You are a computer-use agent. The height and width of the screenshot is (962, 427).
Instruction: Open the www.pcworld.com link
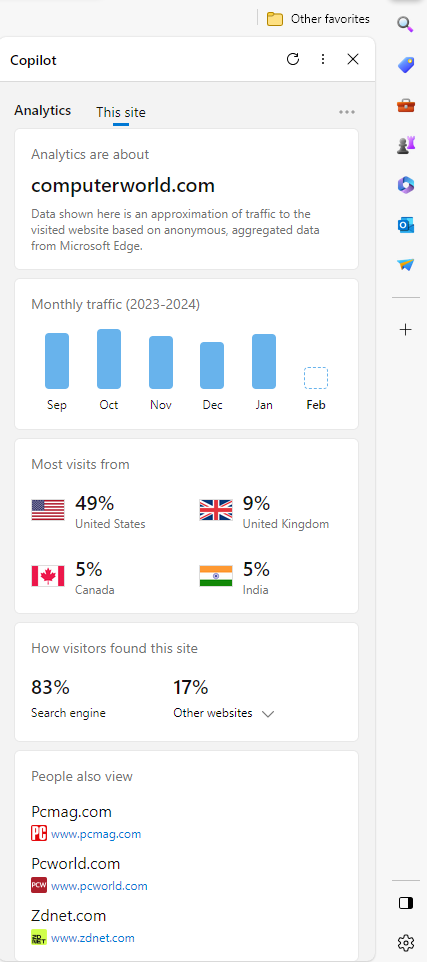99,886
